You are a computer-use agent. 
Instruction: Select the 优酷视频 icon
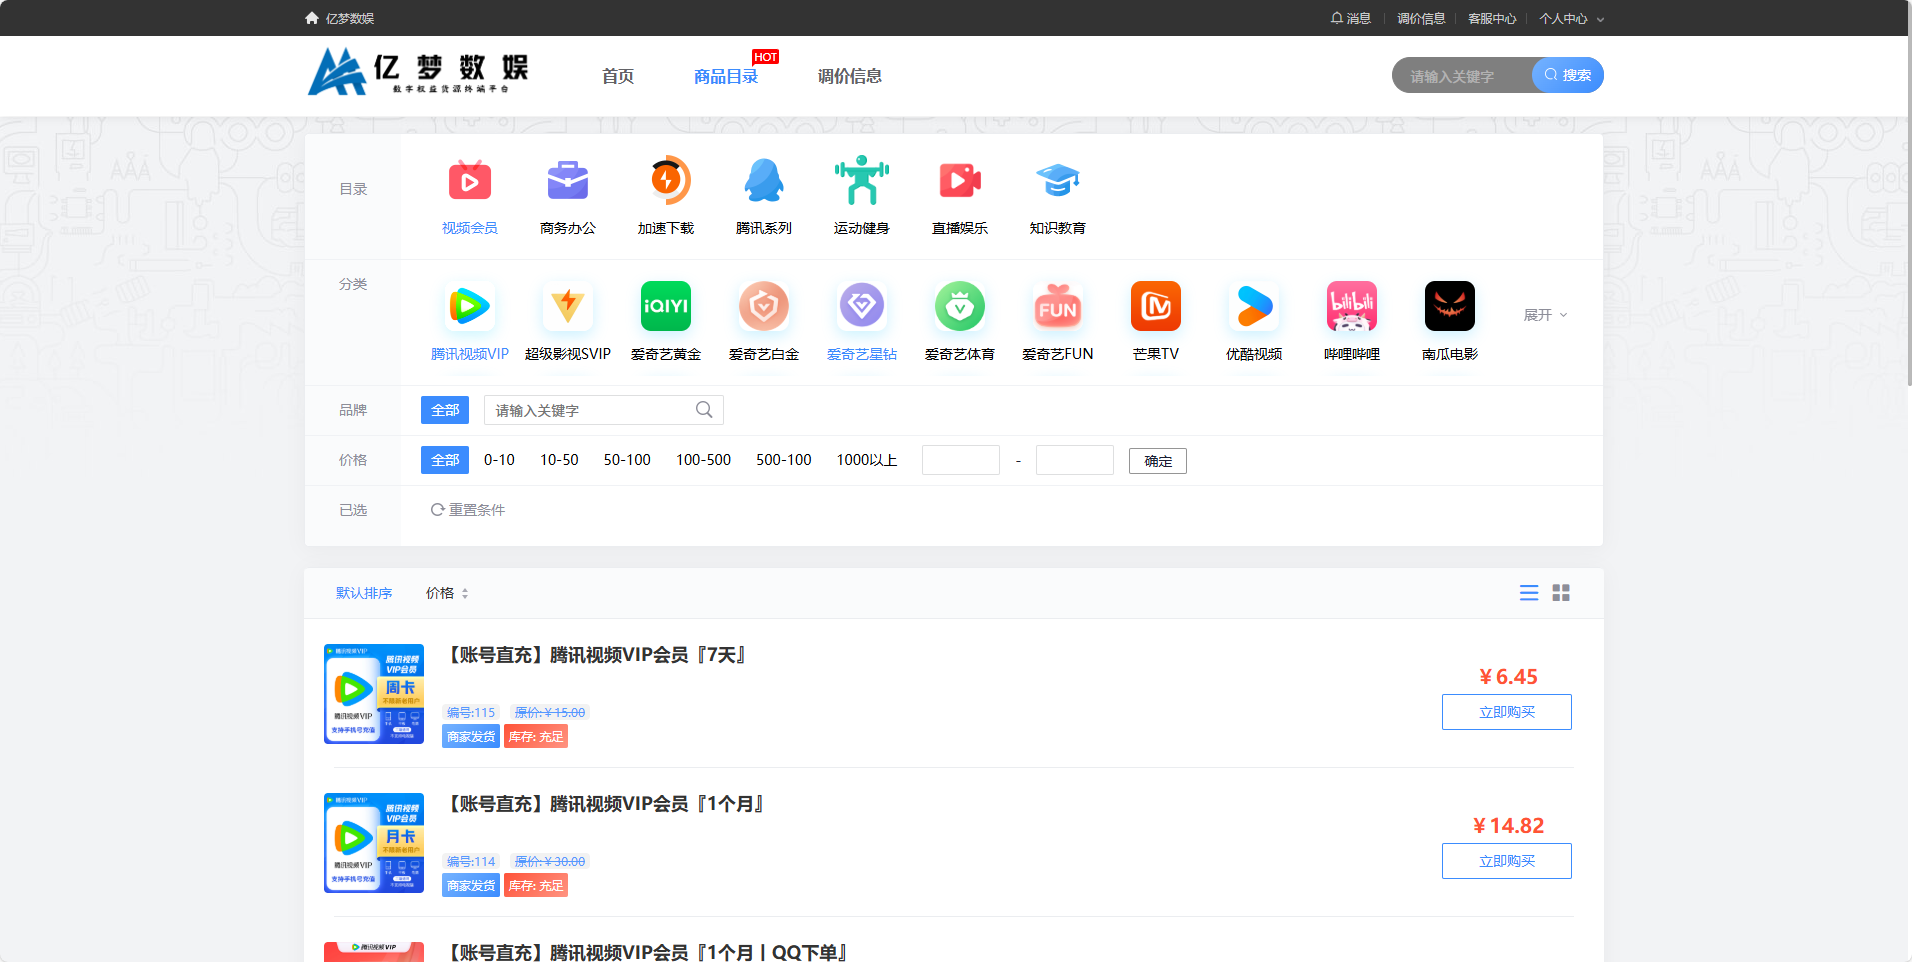(1254, 306)
